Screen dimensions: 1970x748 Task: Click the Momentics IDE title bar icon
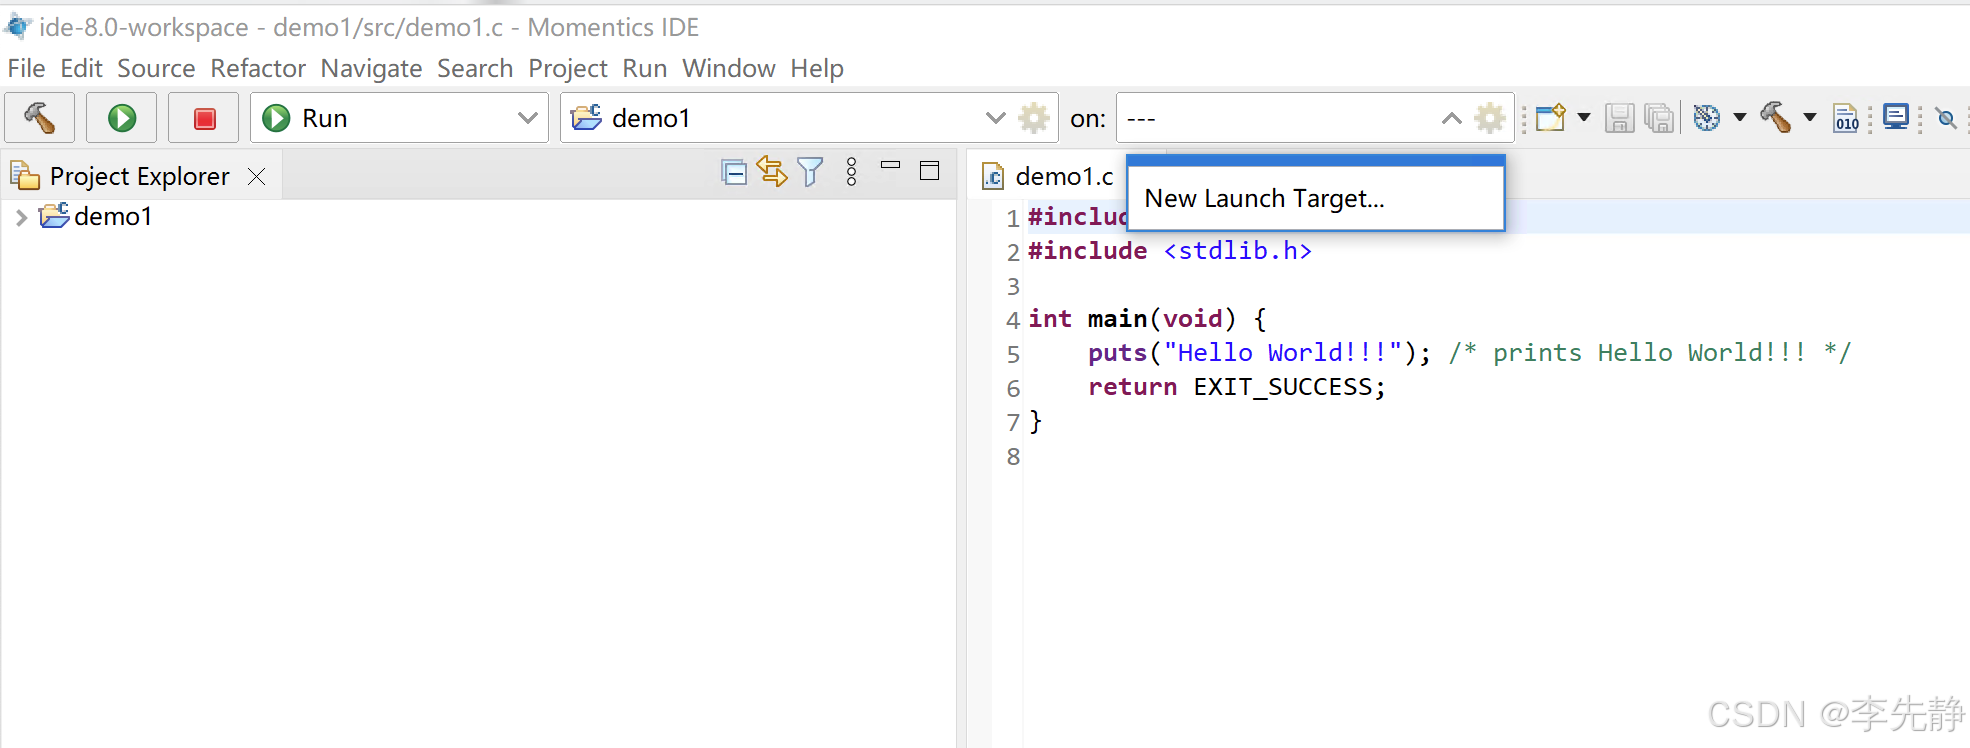18,27
